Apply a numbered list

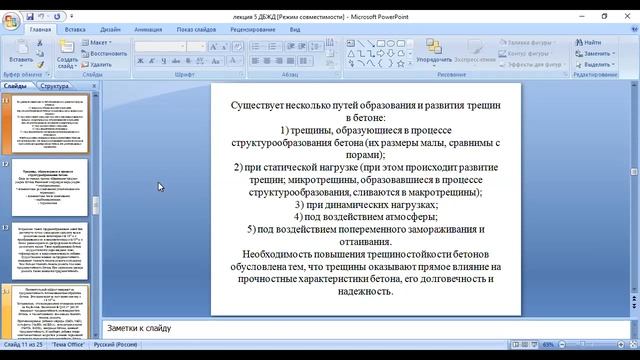tap(274, 47)
